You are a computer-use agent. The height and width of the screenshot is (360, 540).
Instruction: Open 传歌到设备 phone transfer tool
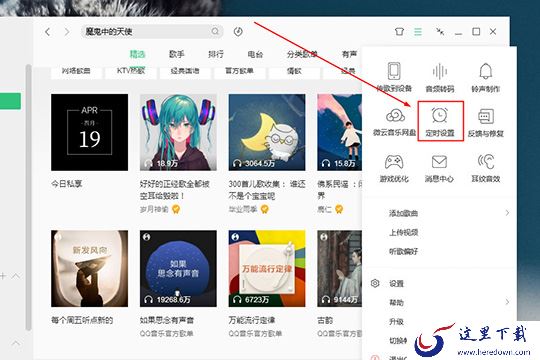pos(394,77)
